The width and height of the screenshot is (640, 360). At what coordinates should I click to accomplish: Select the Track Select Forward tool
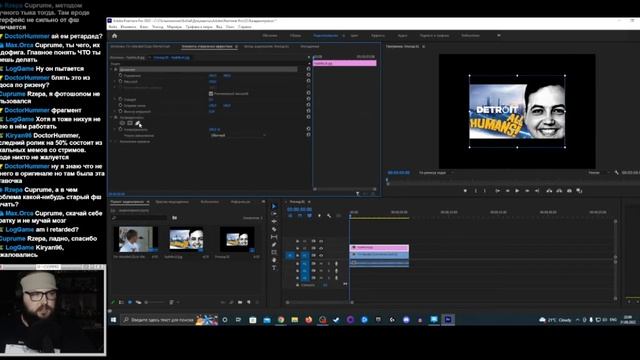pos(274,214)
